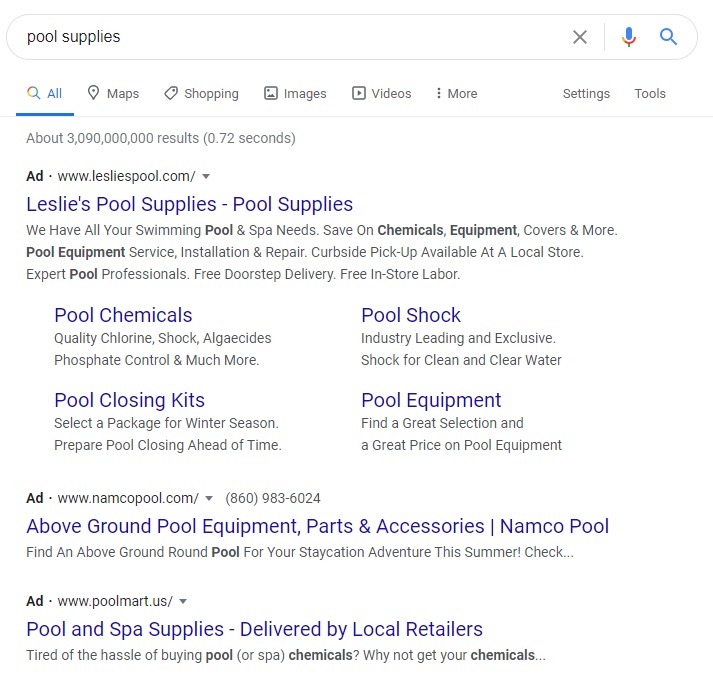Click the Videos play icon
713x697 pixels.
pyautogui.click(x=359, y=93)
